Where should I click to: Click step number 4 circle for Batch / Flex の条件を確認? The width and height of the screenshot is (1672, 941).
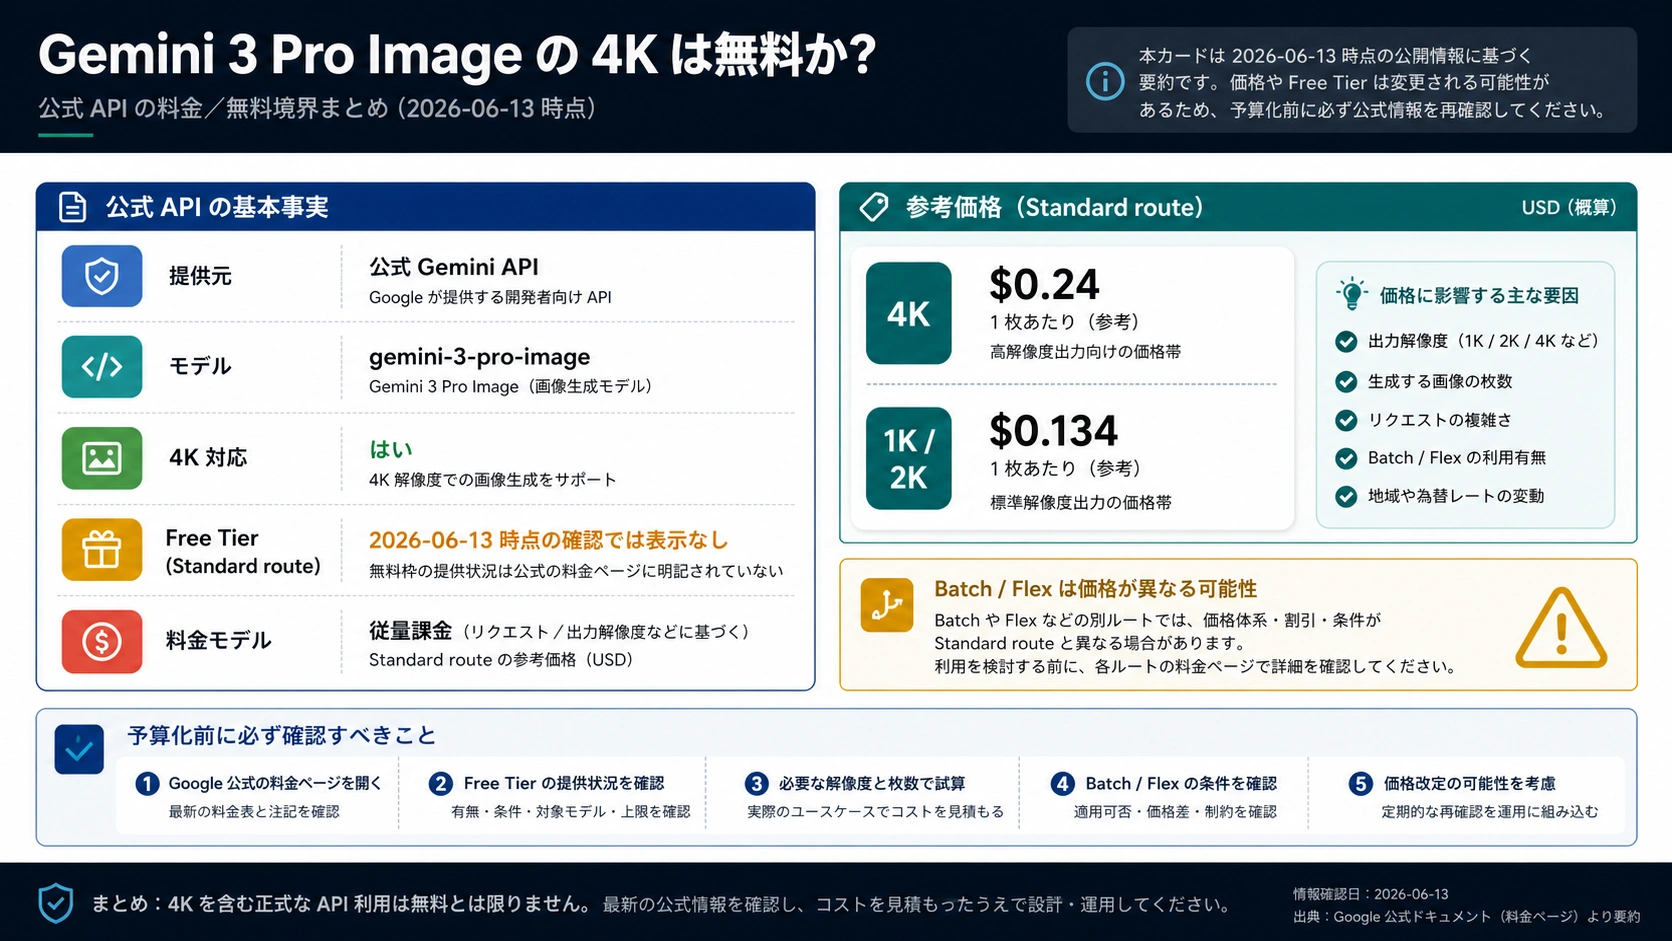point(1063,783)
